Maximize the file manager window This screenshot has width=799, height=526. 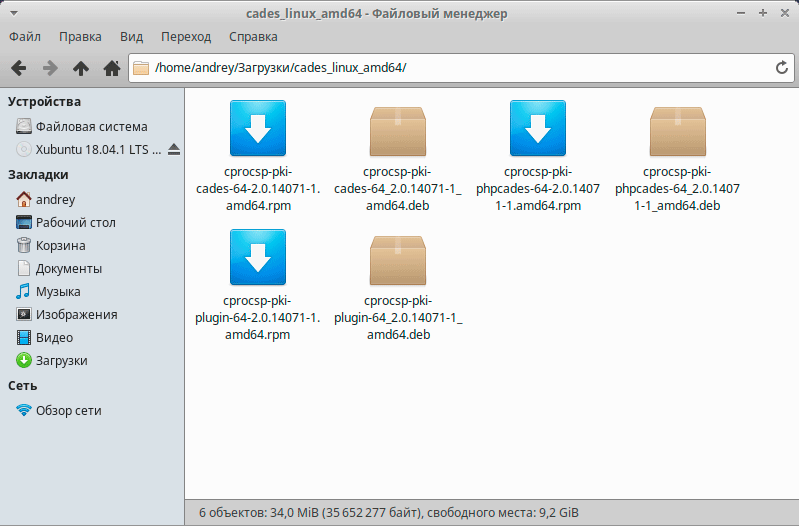coord(763,13)
